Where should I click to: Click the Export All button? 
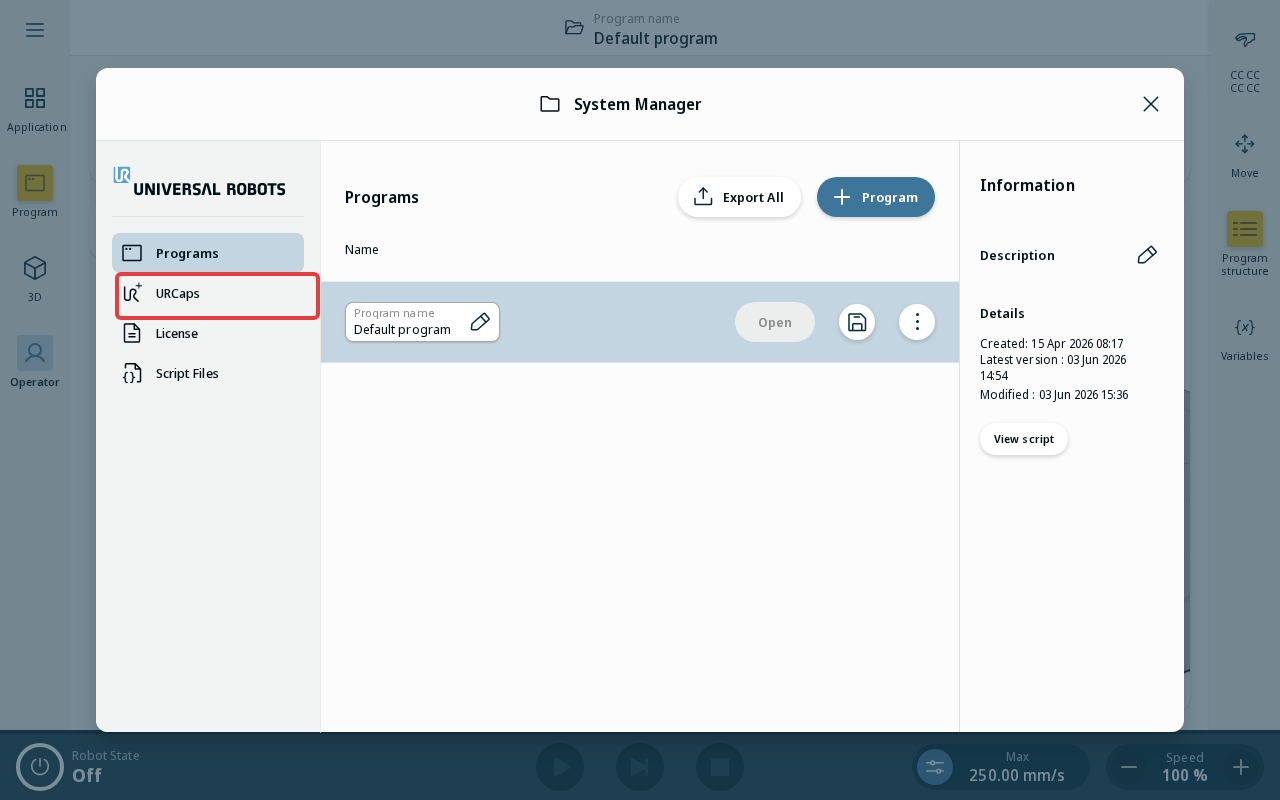[739, 197]
